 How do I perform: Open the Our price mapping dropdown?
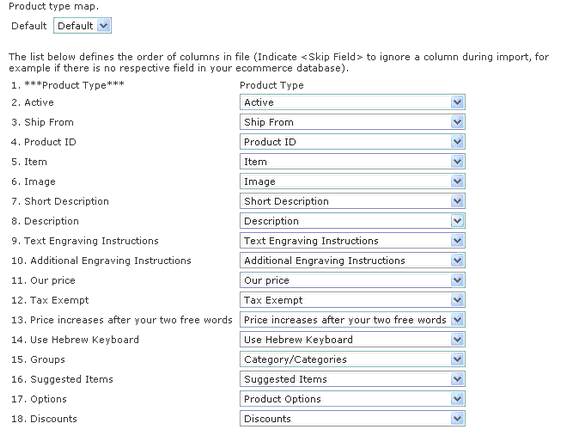coord(352,280)
